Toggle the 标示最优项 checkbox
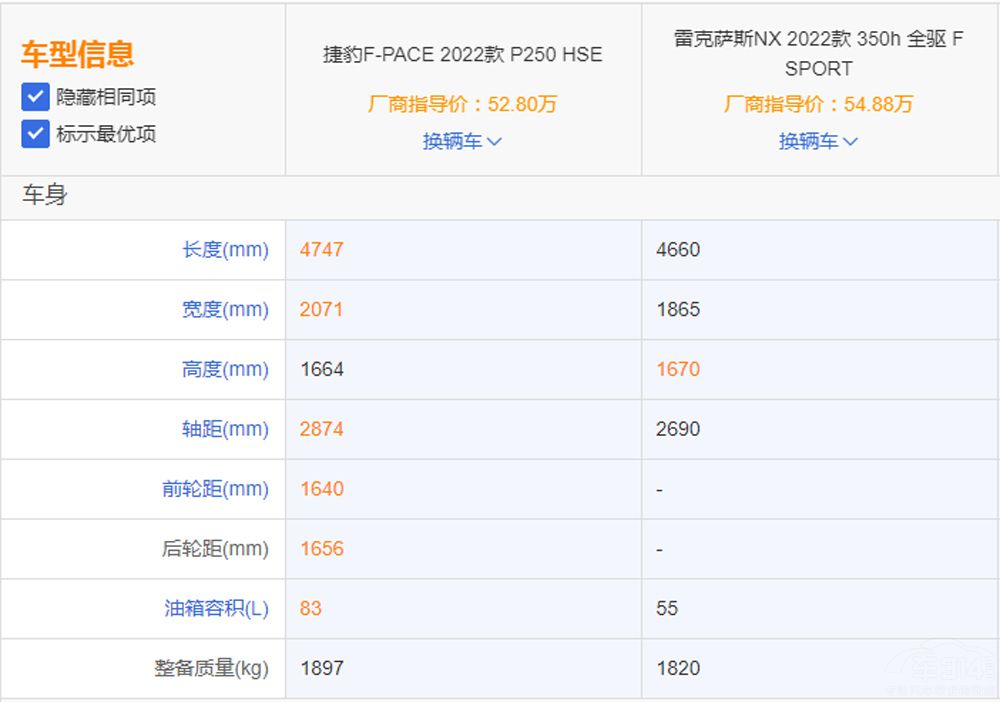This screenshot has height=702, width=1000. click(35, 134)
